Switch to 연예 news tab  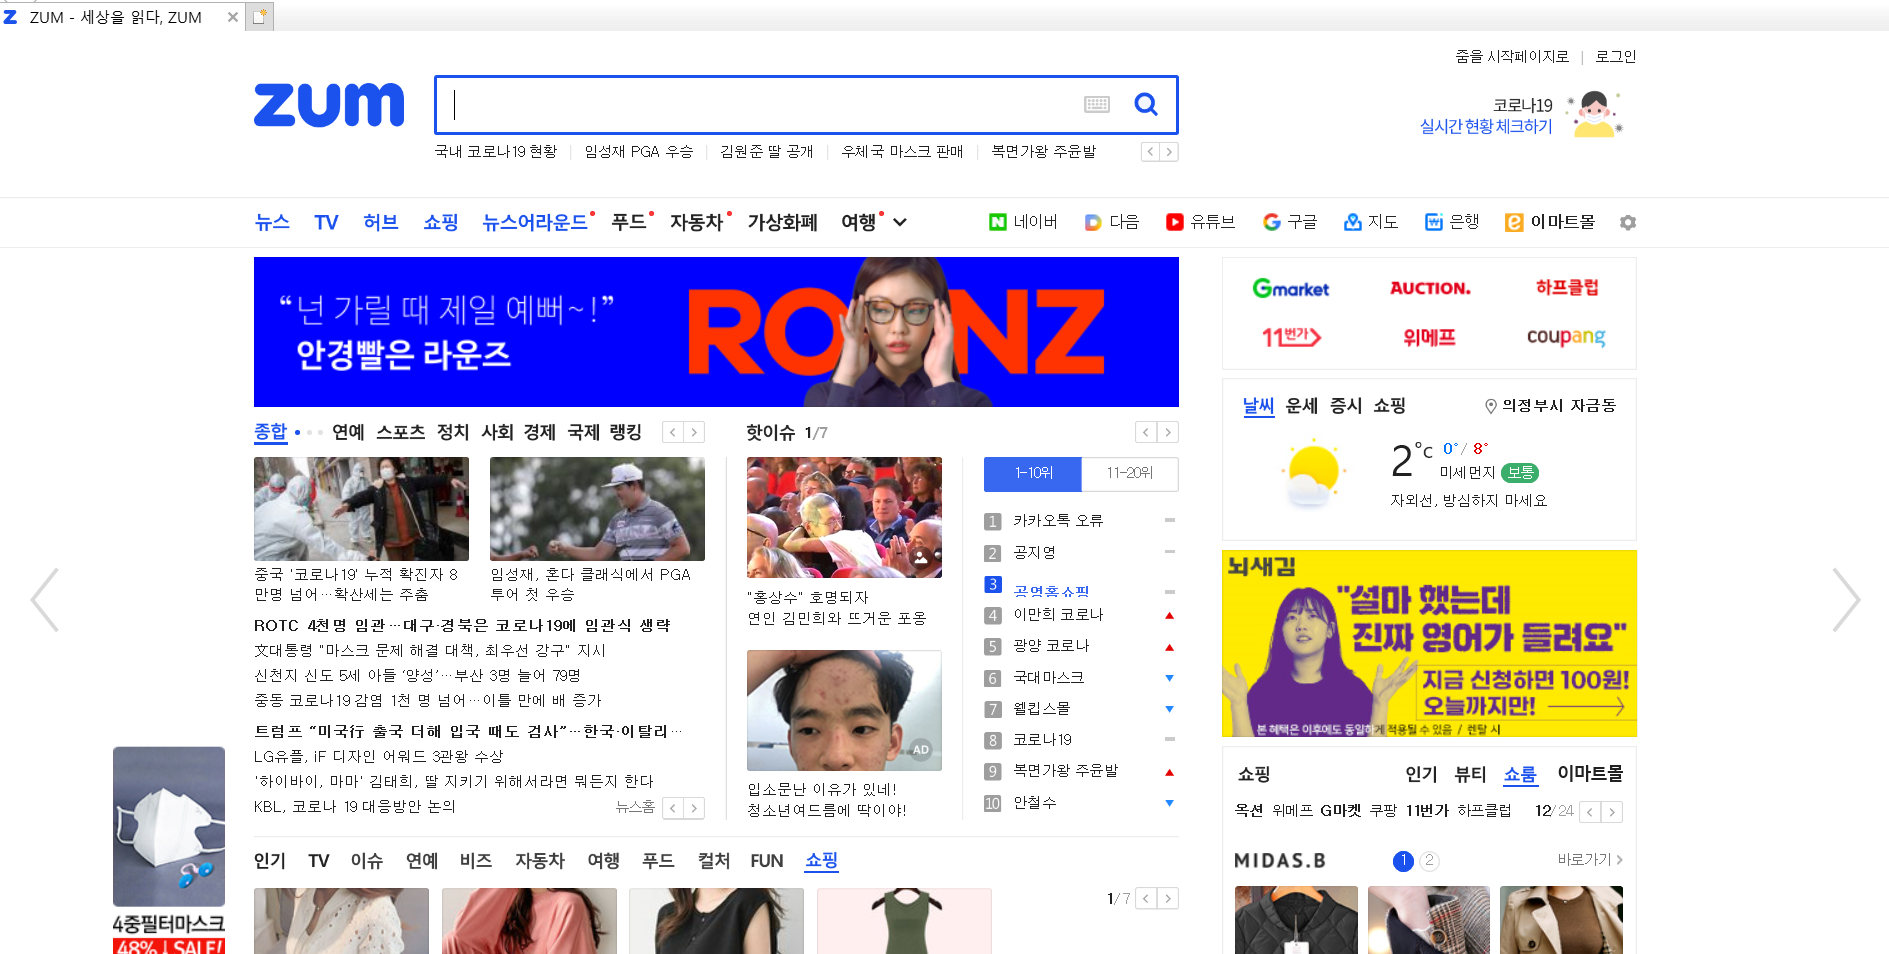(x=348, y=432)
